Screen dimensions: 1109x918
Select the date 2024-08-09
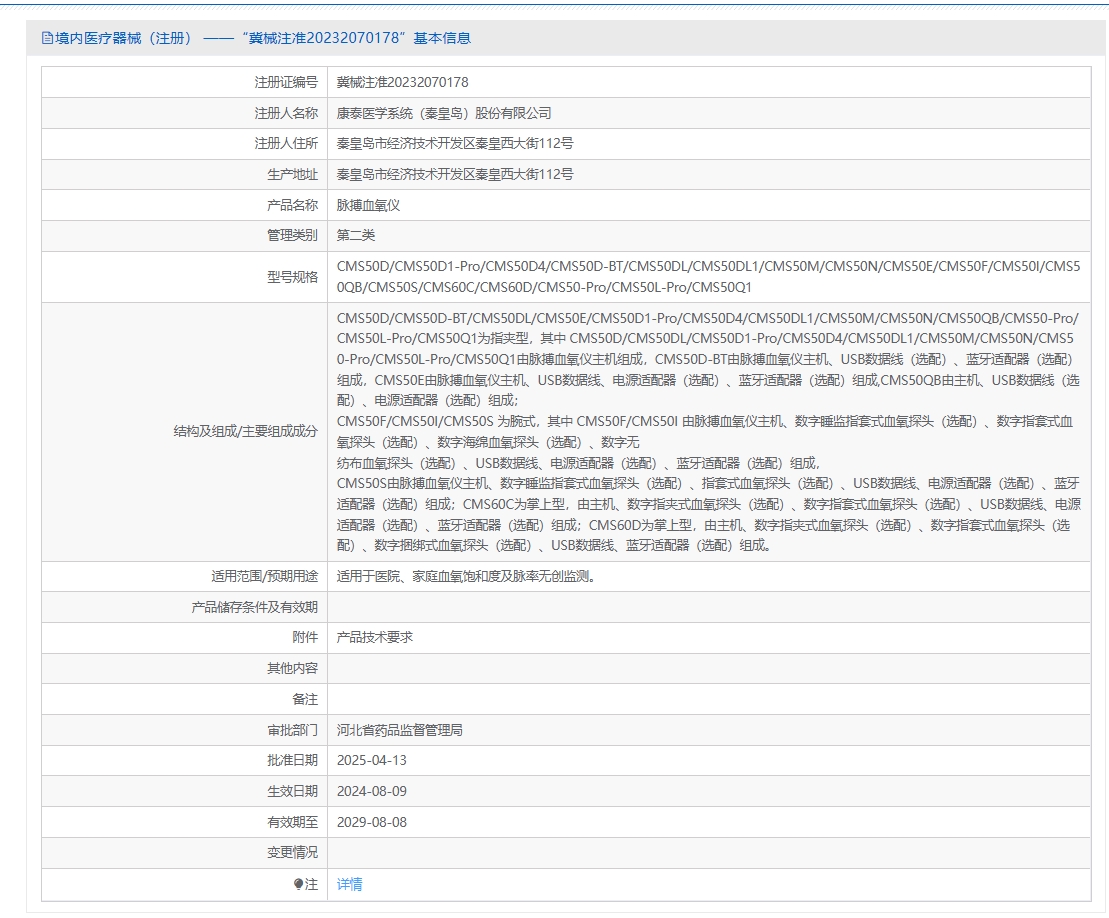[372, 791]
